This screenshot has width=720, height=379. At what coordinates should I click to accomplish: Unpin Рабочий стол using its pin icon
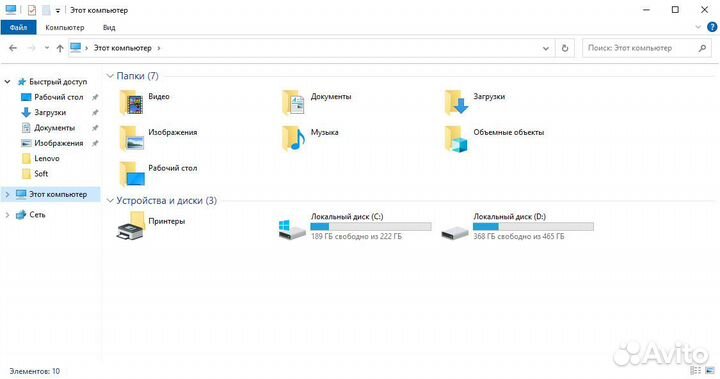[x=95, y=97]
